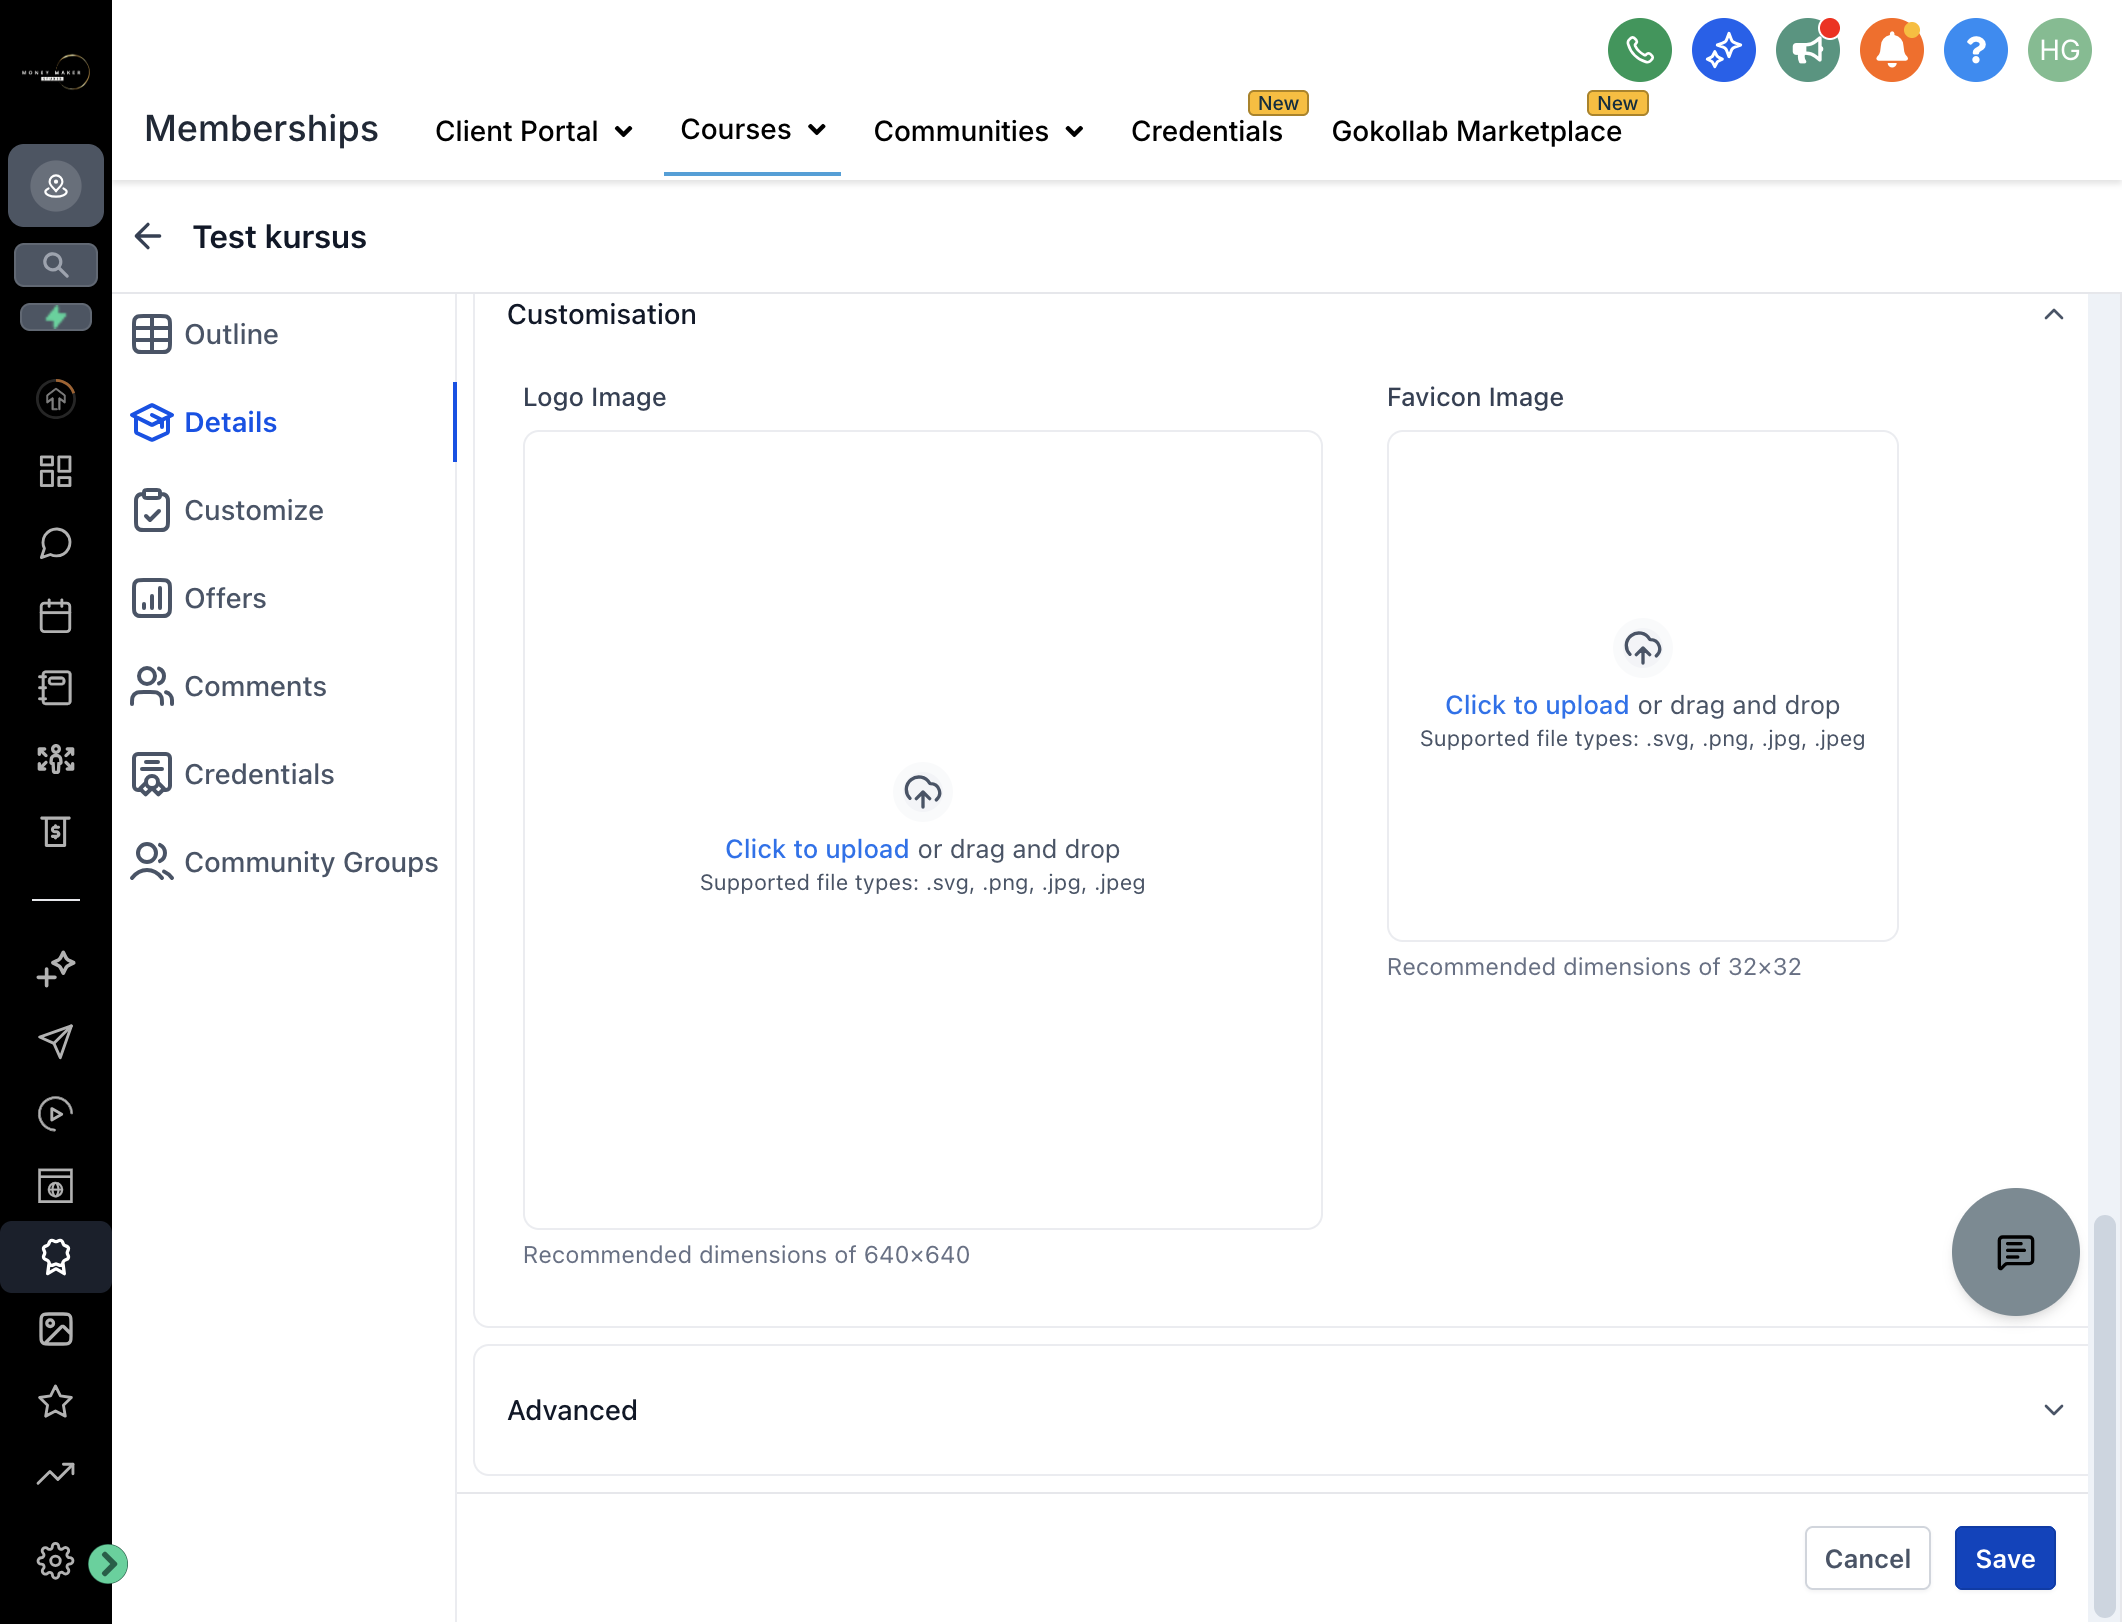Collapse the Customisation section chevron
Image resolution: width=2122 pixels, height=1624 pixels.
pyautogui.click(x=2054, y=314)
